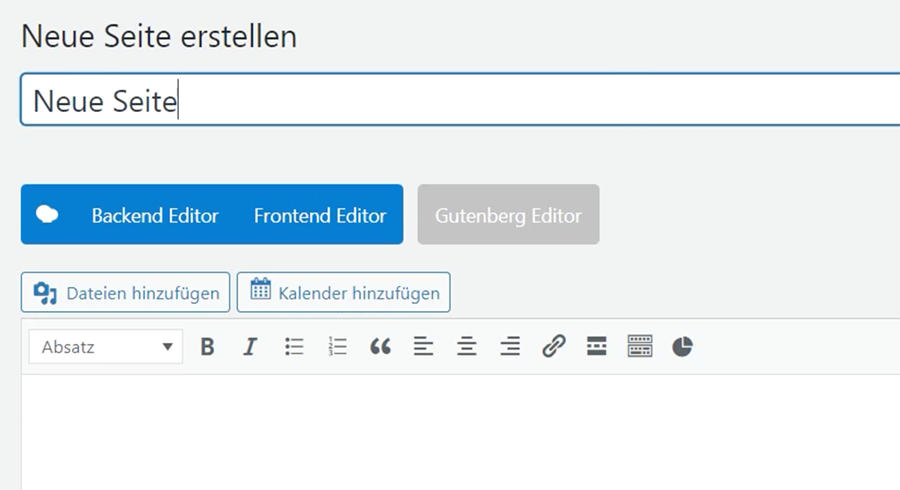
Task: Click the page title input field
Action: click(x=500, y=101)
